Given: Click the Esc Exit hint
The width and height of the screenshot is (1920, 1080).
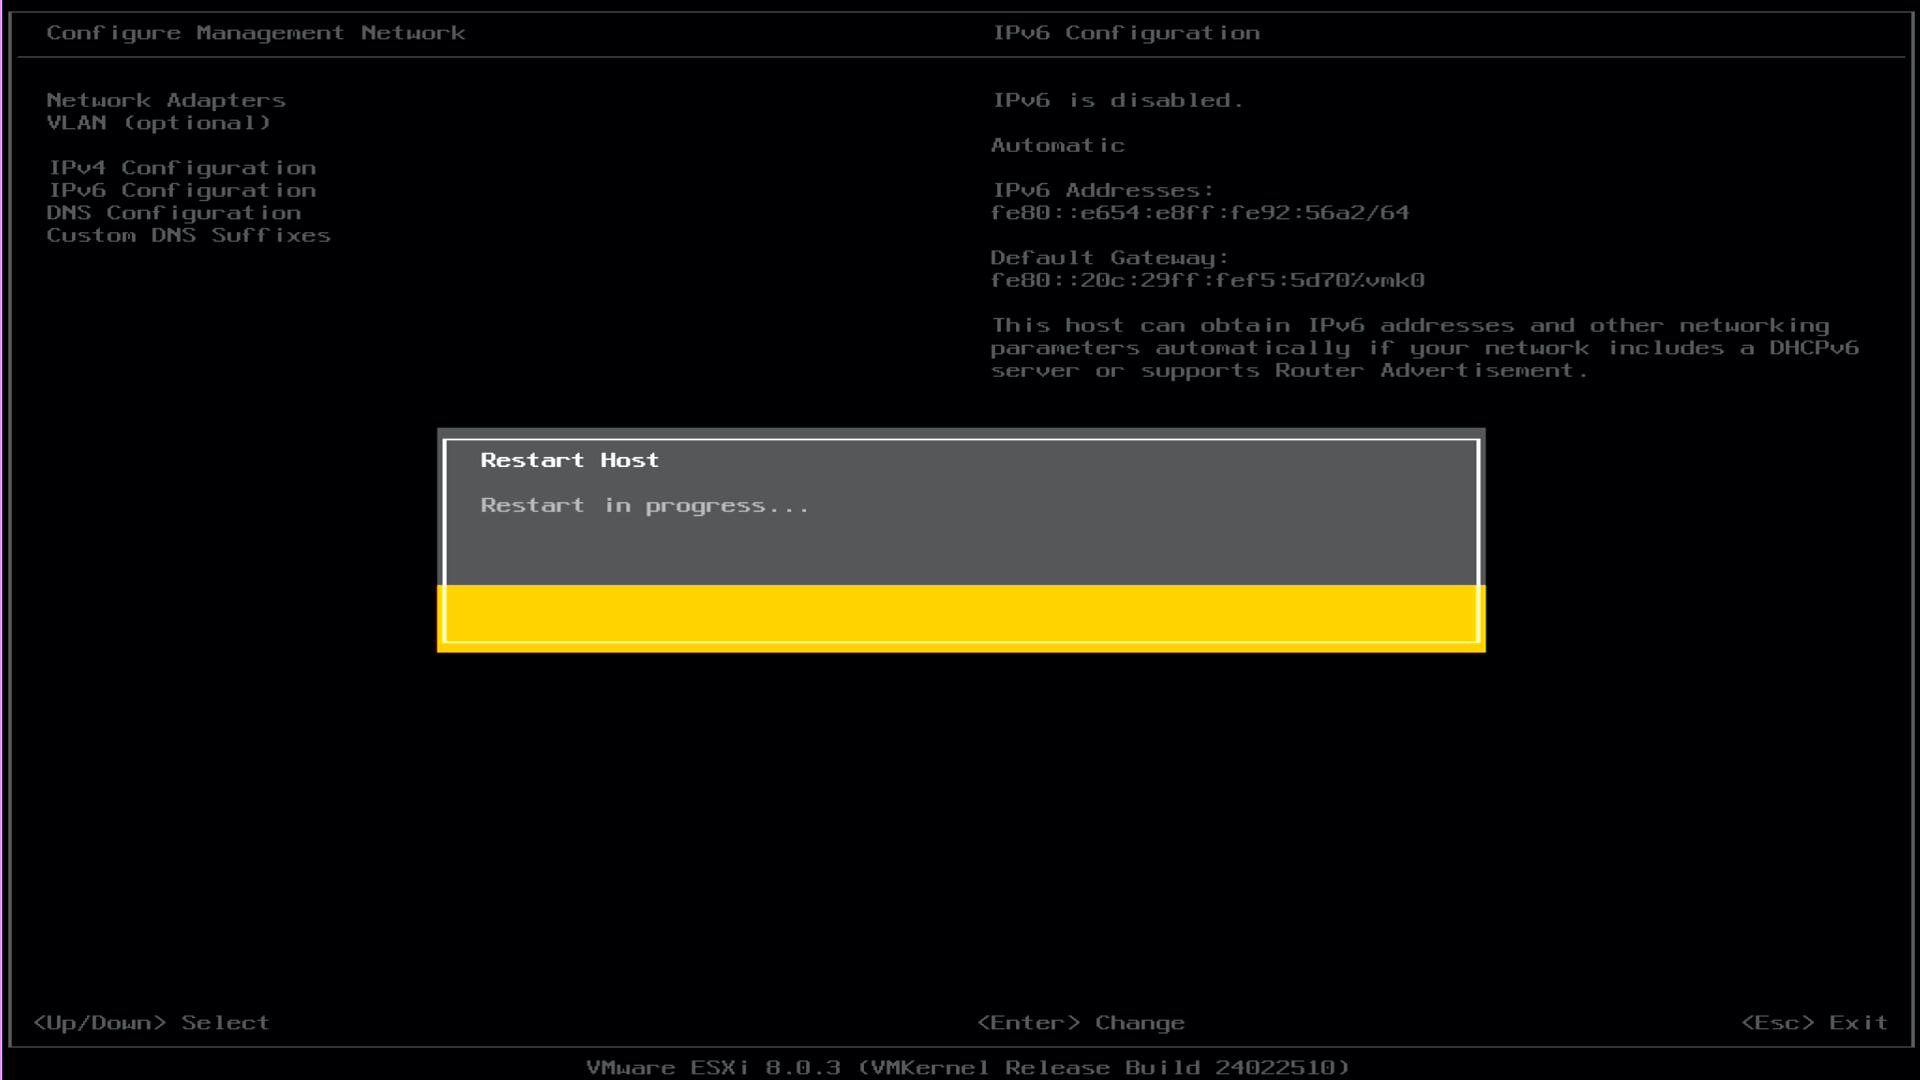Looking at the screenshot, I should coord(1814,1023).
